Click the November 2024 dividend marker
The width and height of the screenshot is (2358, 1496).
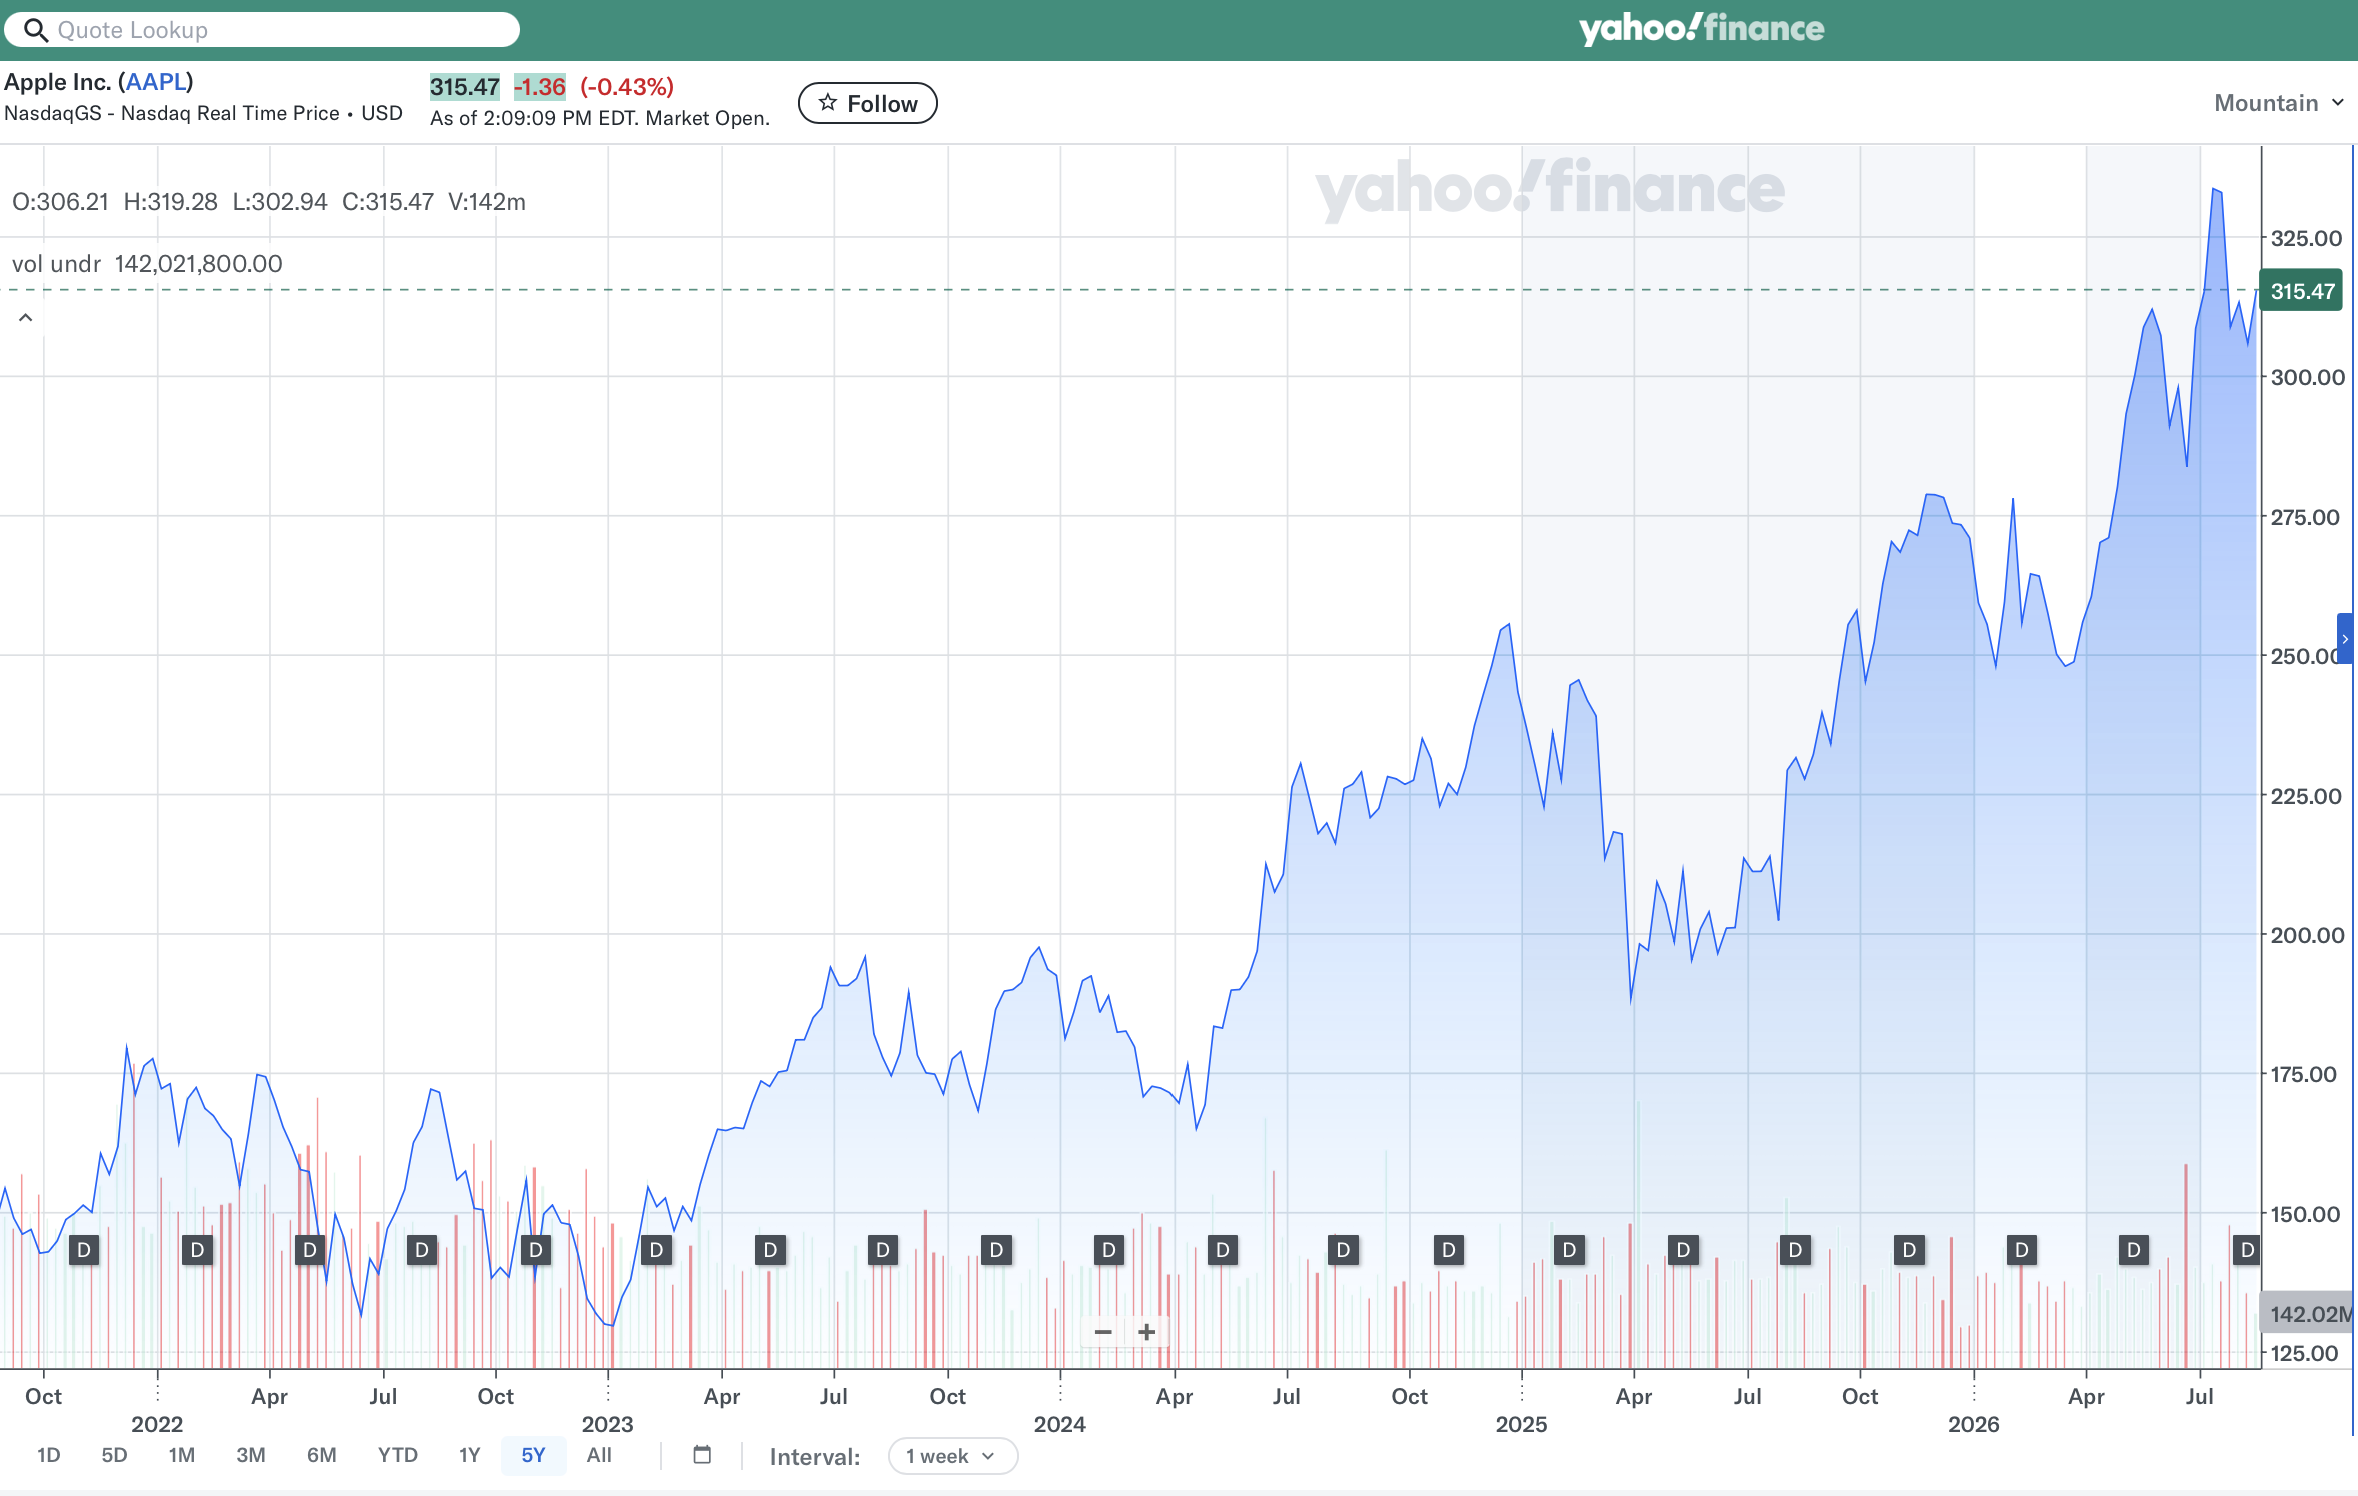pyautogui.click(x=1449, y=1249)
